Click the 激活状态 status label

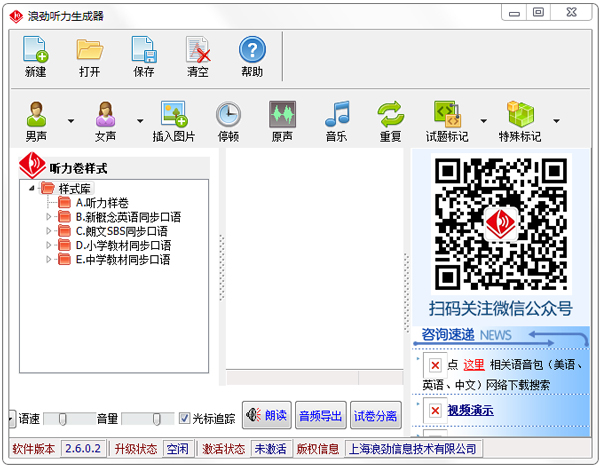pyautogui.click(x=223, y=449)
